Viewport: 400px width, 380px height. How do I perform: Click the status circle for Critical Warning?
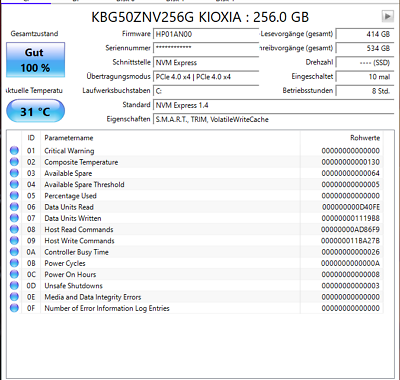click(14, 151)
